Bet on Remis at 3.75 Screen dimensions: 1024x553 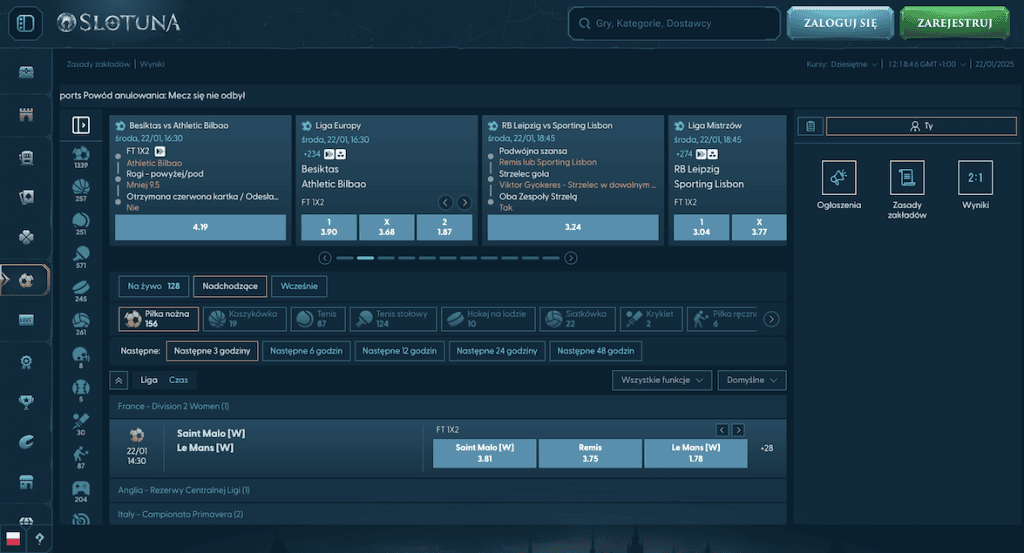tap(590, 453)
